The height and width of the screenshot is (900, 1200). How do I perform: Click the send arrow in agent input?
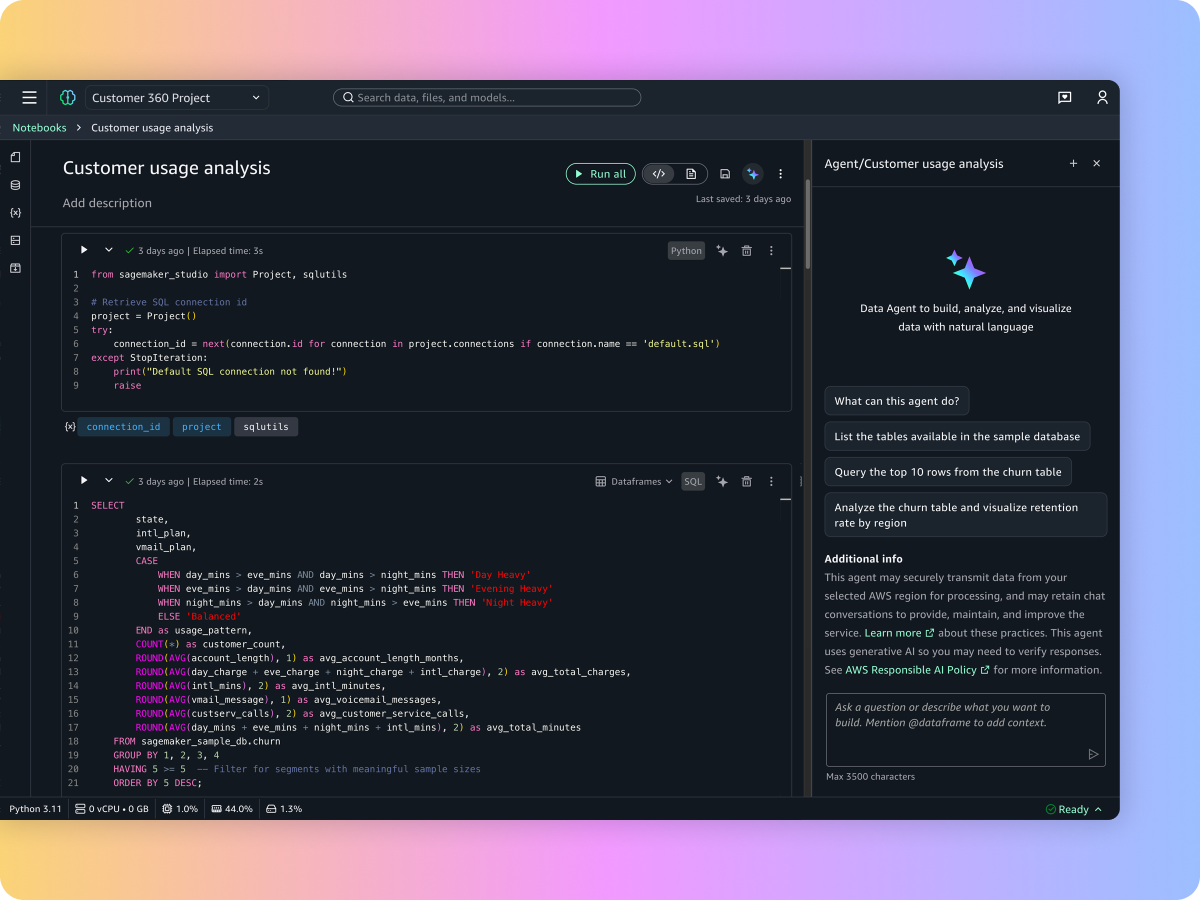pyautogui.click(x=1093, y=754)
